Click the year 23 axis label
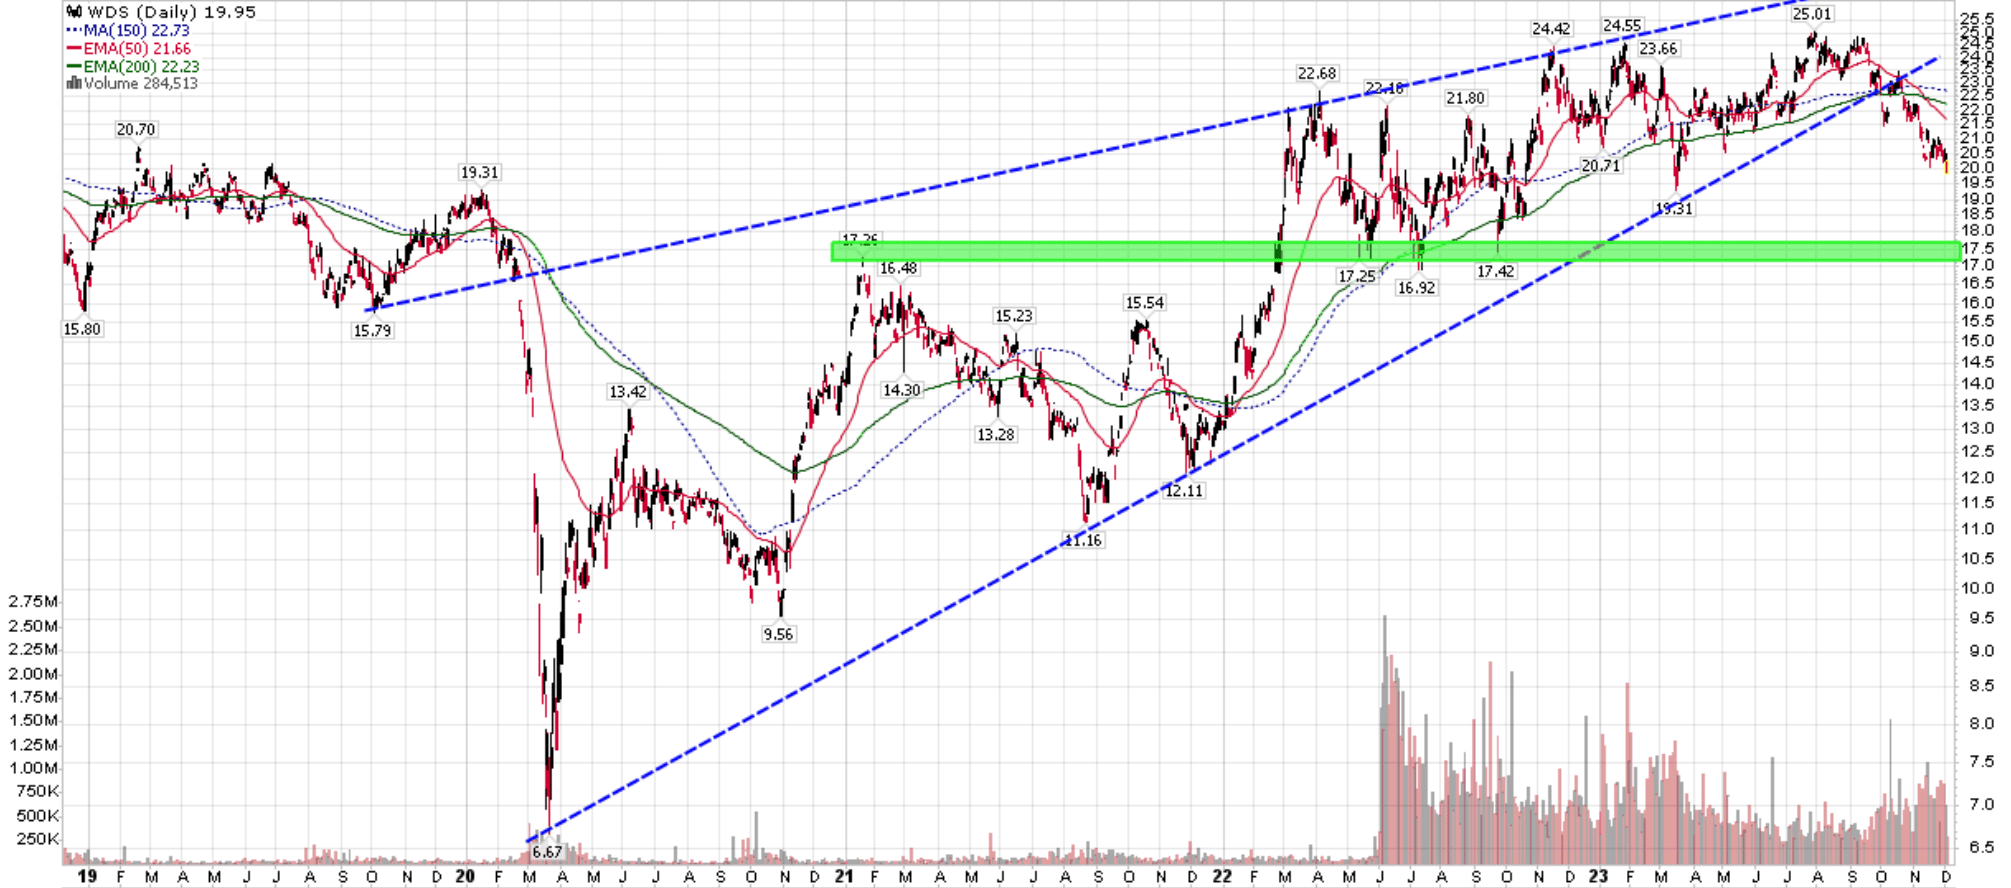The image size is (2011, 888). pyautogui.click(x=1598, y=877)
